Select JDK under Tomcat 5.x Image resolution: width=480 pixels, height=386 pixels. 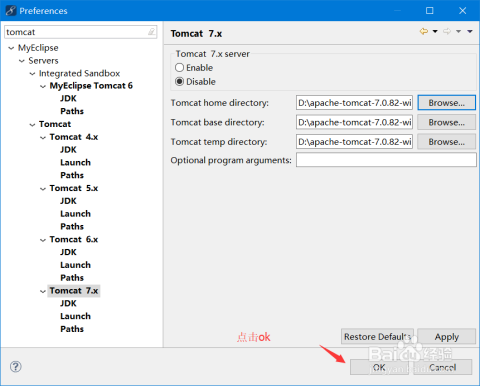click(x=68, y=201)
